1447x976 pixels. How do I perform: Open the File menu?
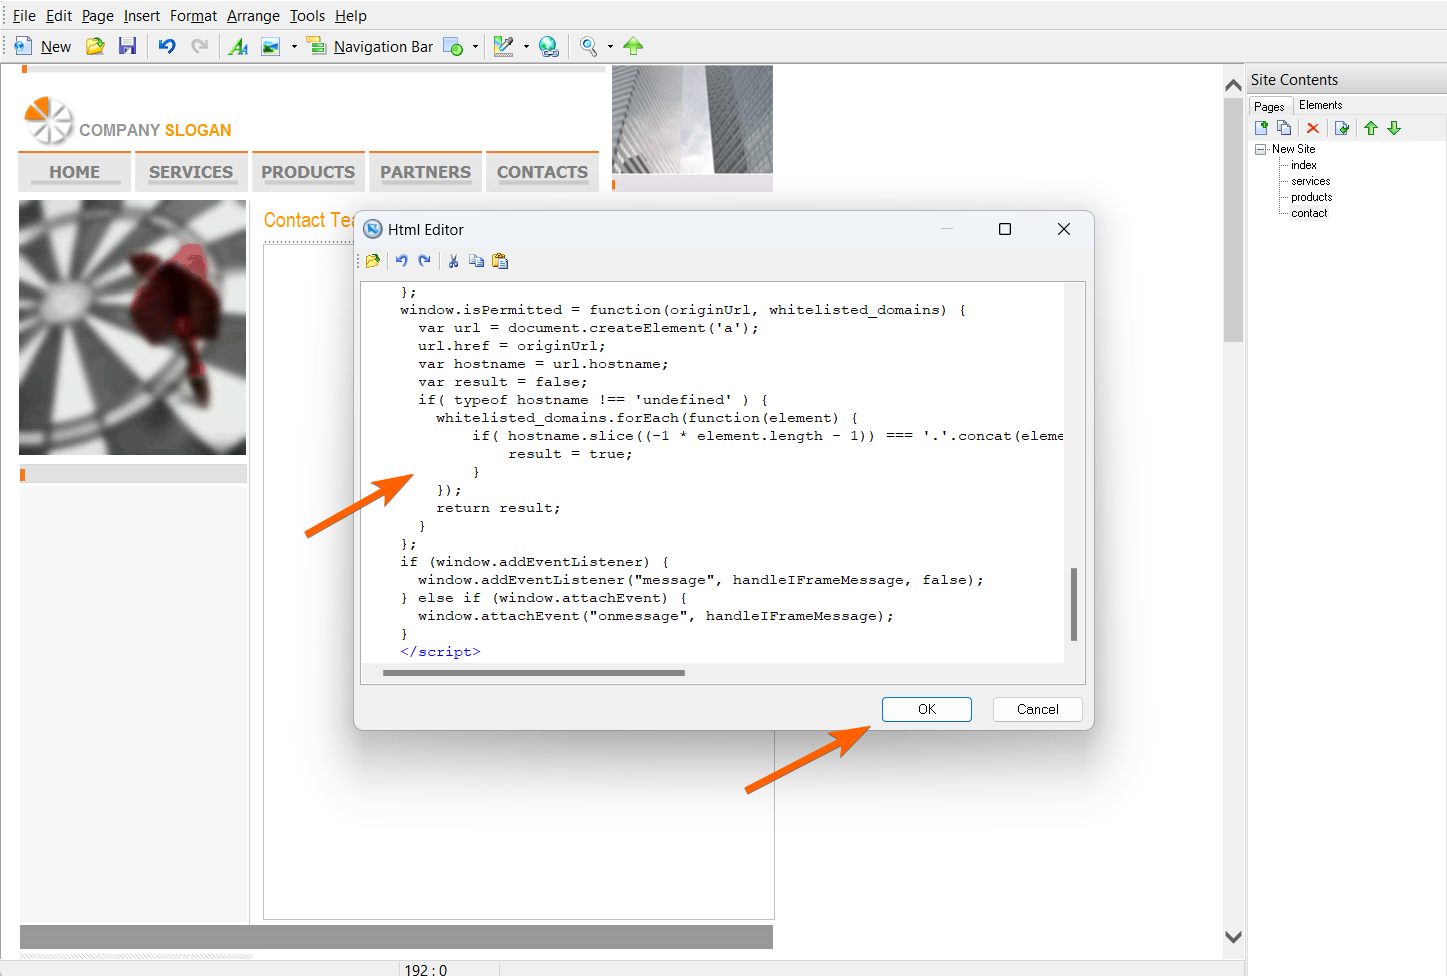24,16
